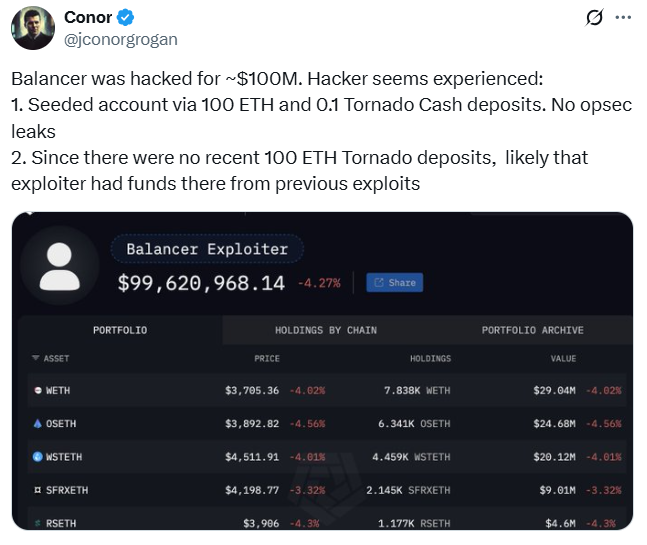The width and height of the screenshot is (647, 545).
Task: Open the three-dot more options menu
Action: (623, 18)
